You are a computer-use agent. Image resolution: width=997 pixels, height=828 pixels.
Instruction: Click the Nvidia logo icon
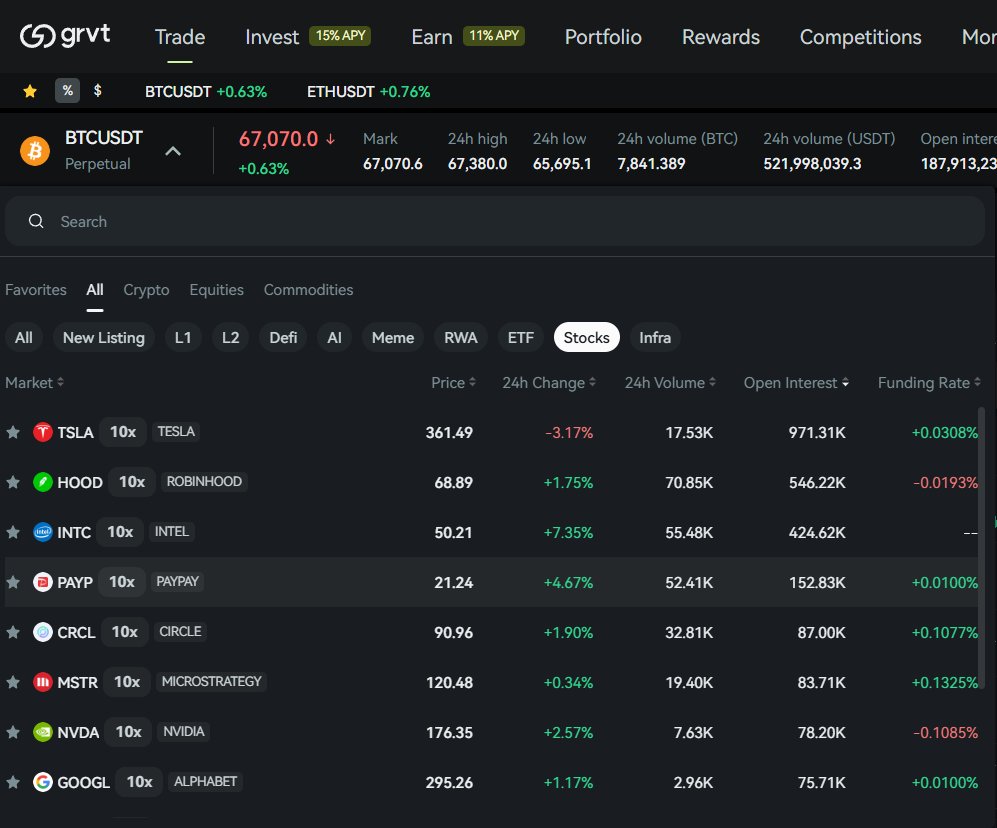pos(43,732)
